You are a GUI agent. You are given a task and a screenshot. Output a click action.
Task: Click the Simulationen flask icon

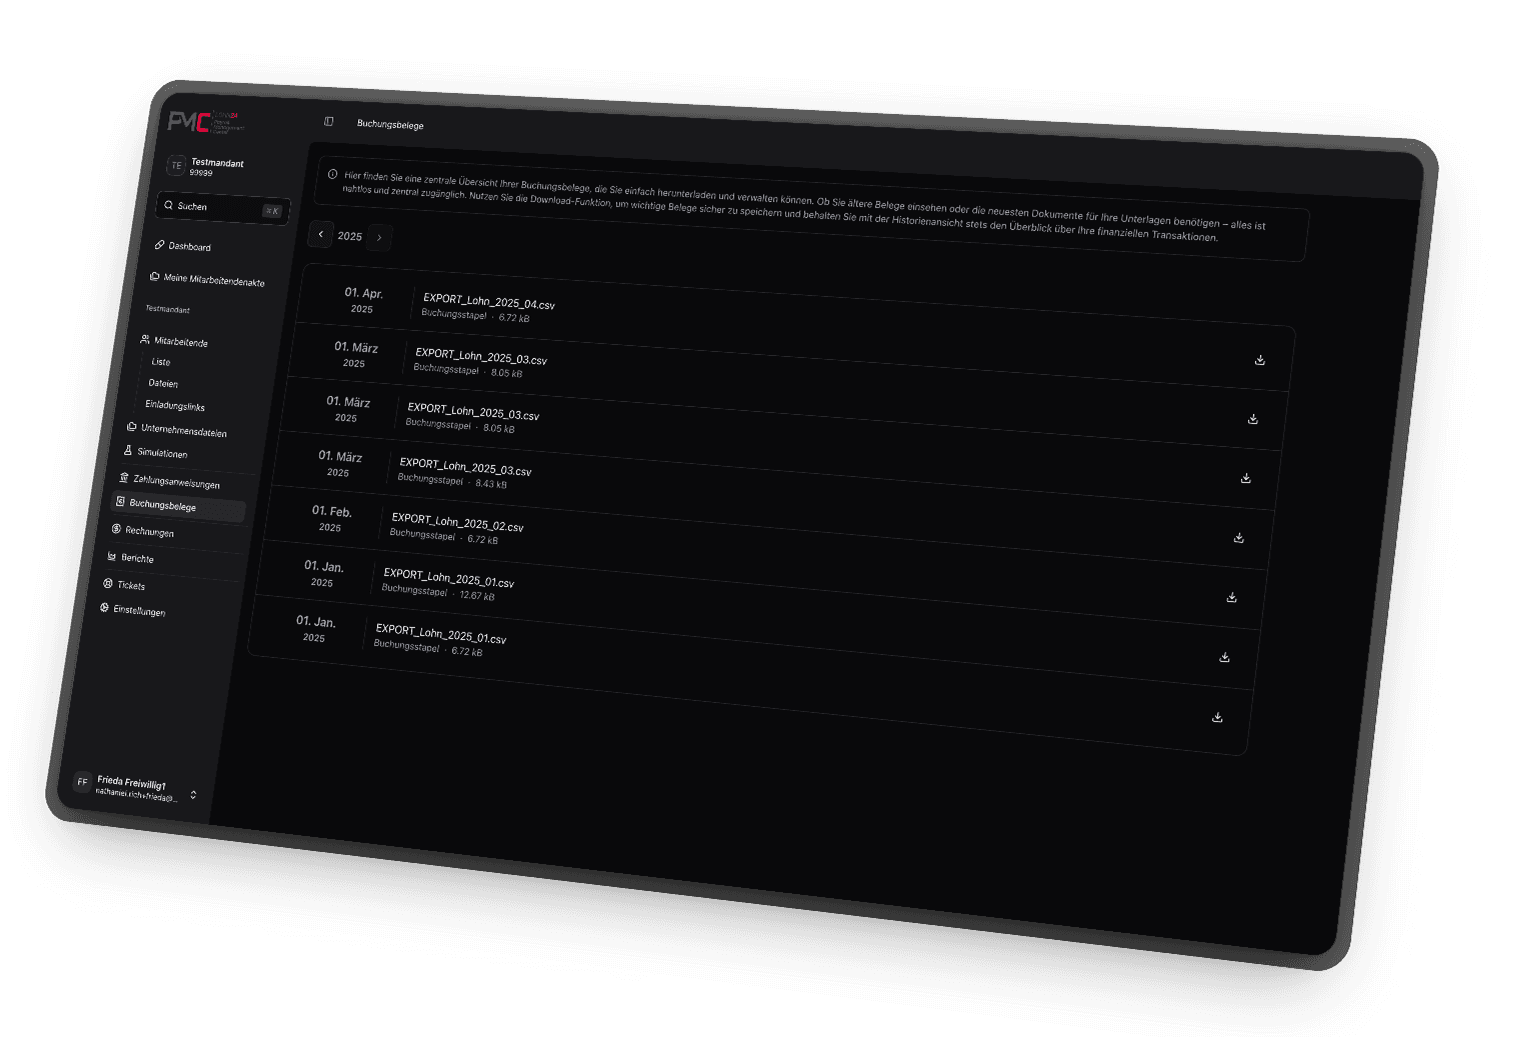click(128, 451)
